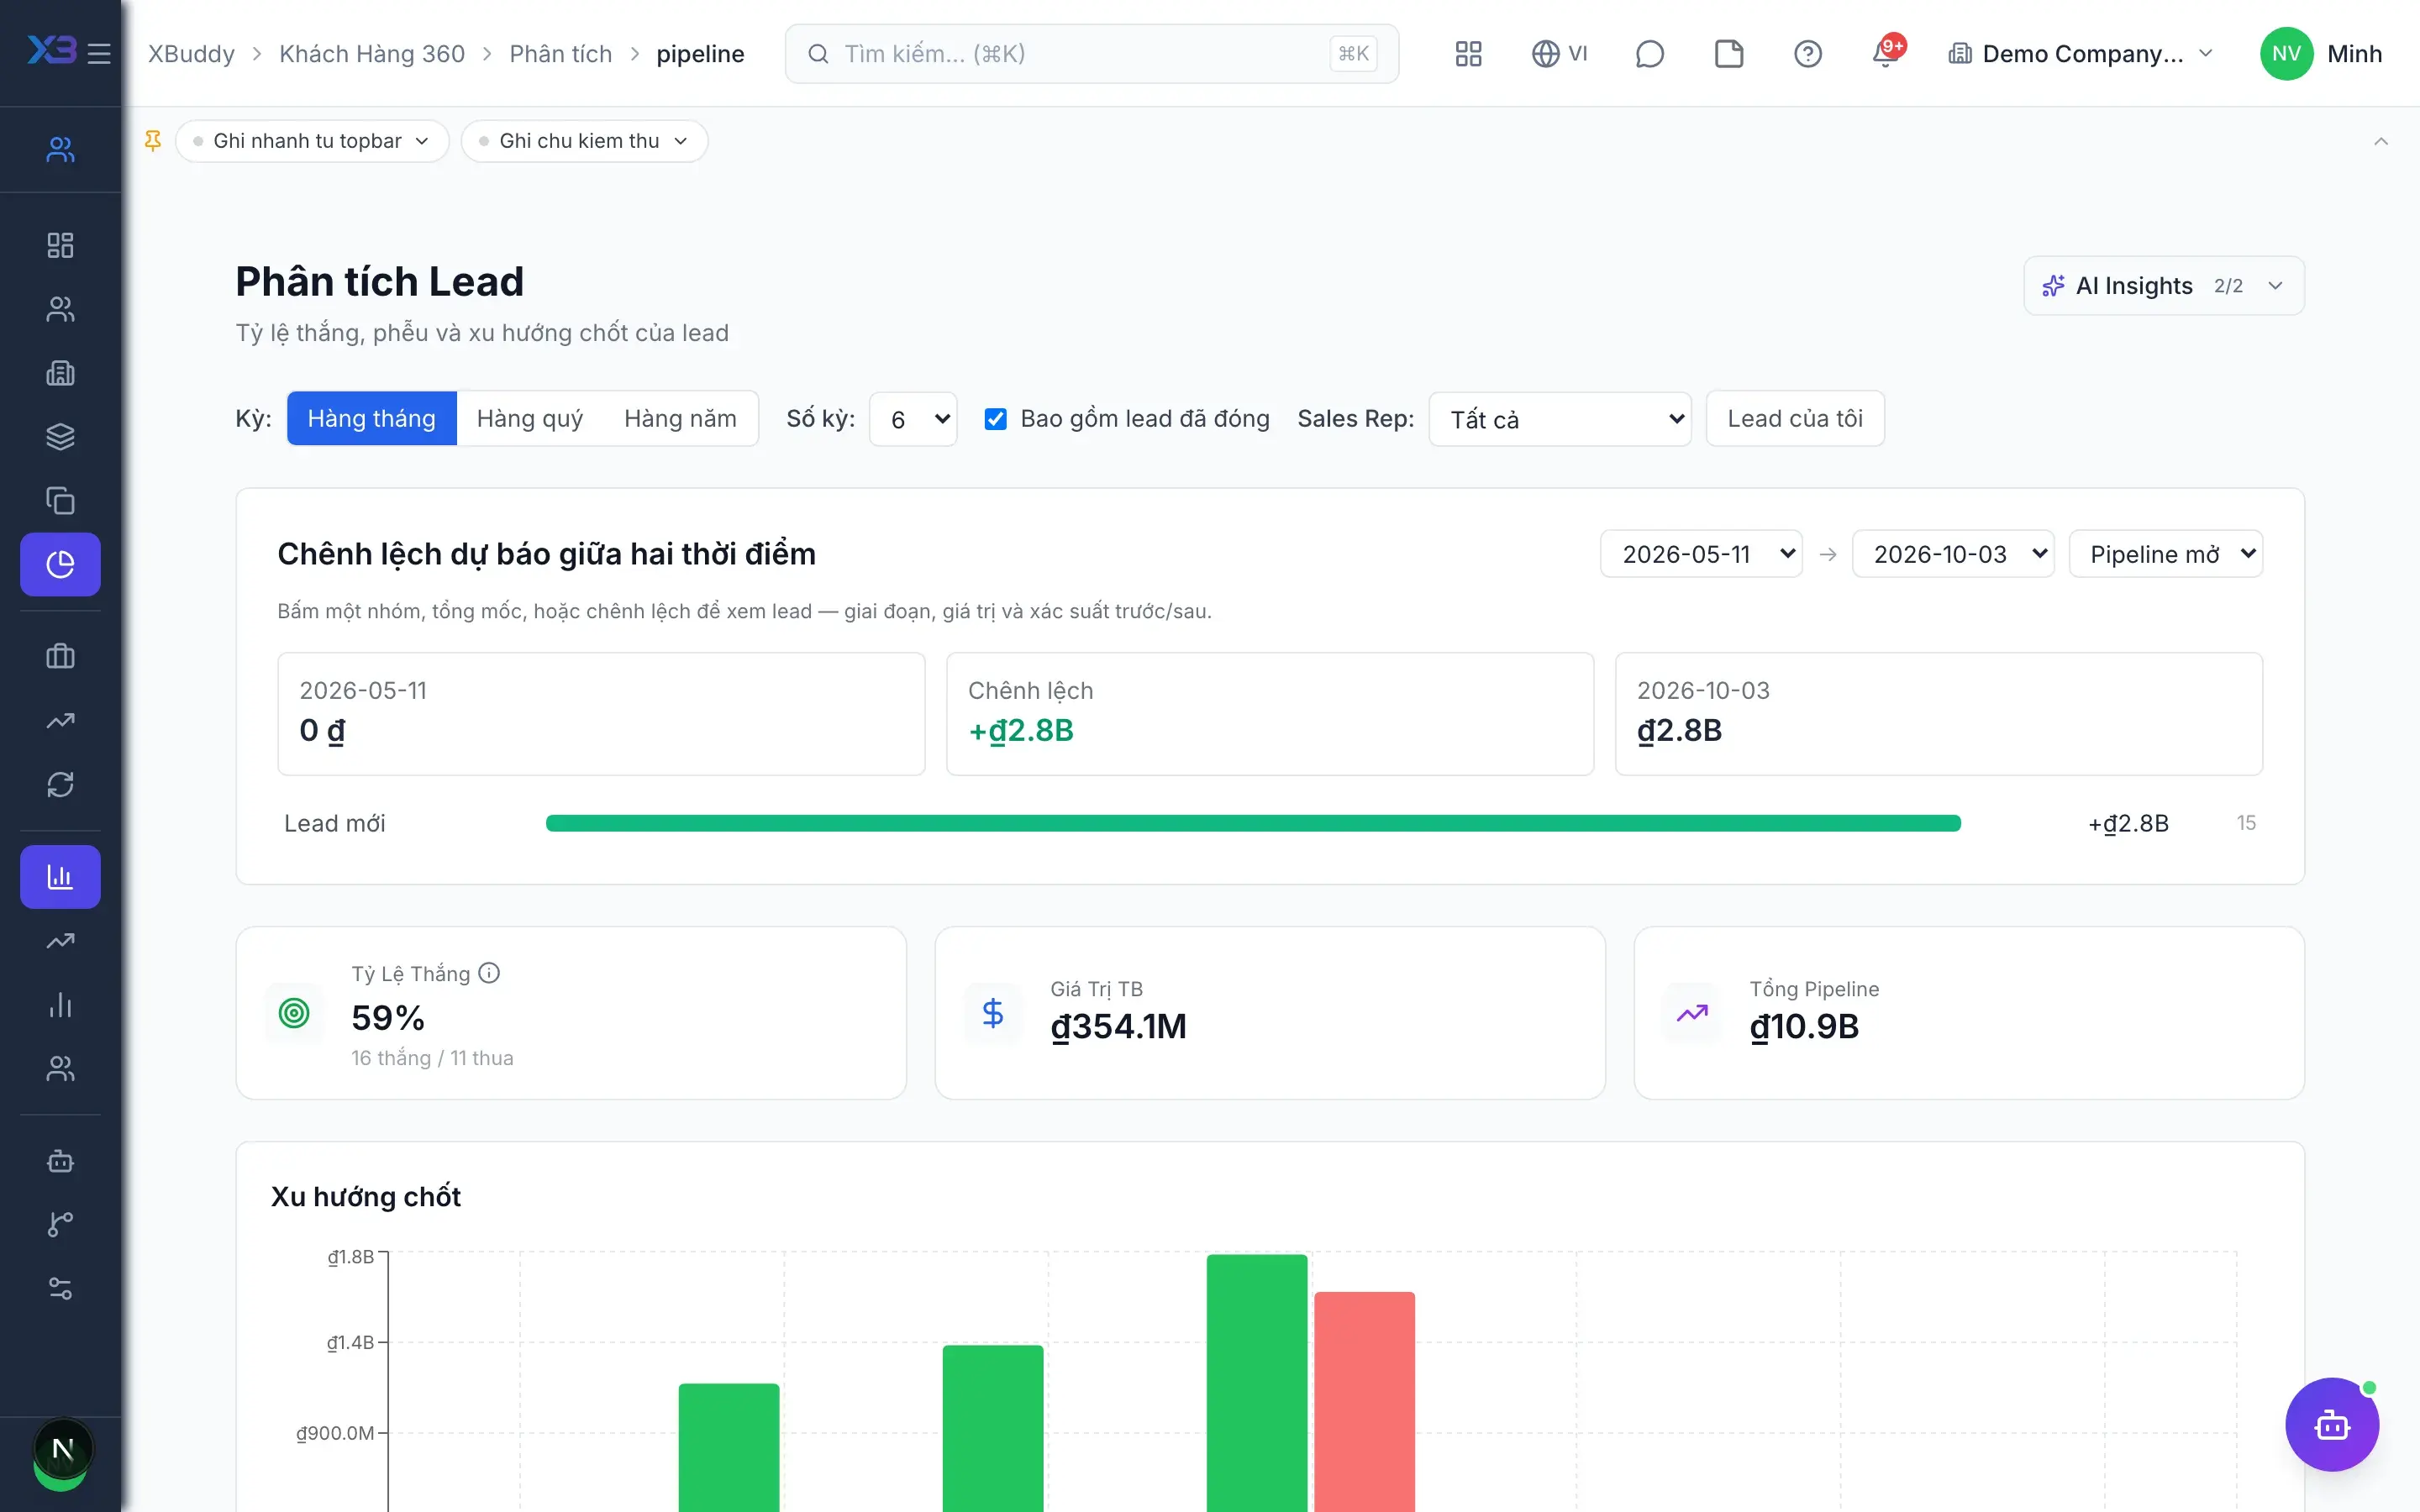This screenshot has height=1512, width=2420.
Task: Open the chat bubble icon in topbar
Action: (1649, 53)
